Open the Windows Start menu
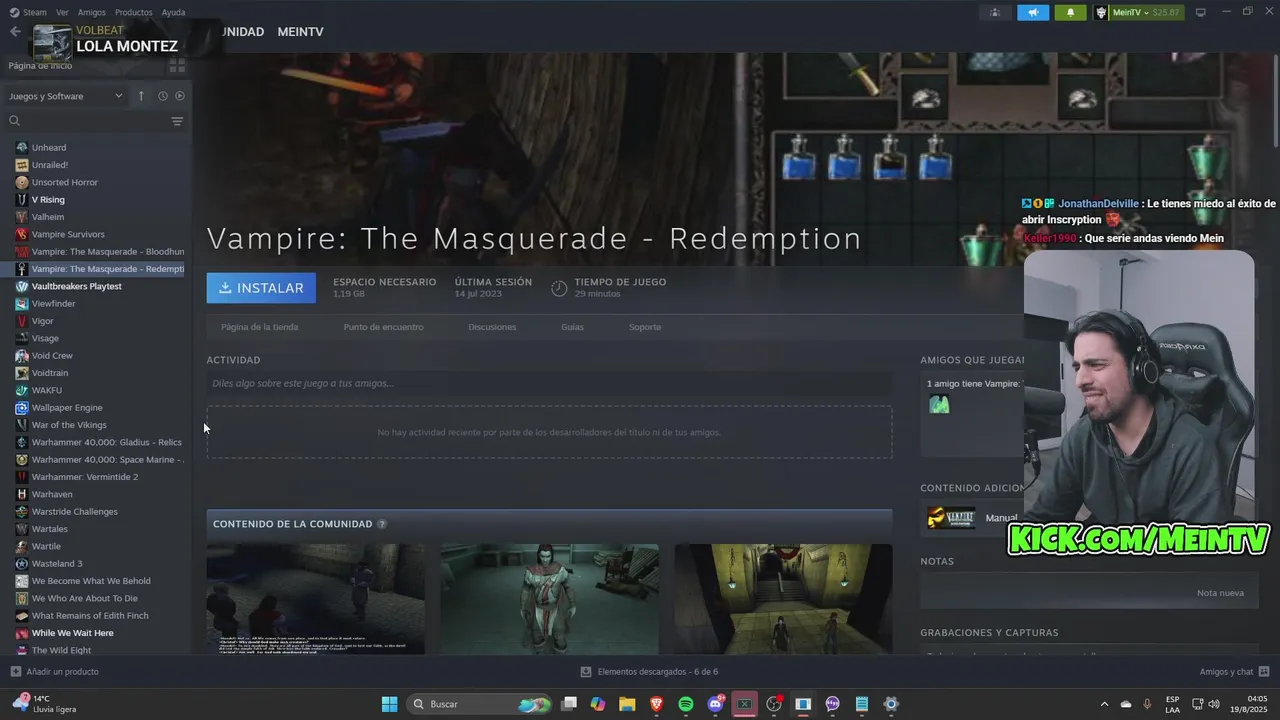Screen dimensions: 1280x720 (x=390, y=704)
